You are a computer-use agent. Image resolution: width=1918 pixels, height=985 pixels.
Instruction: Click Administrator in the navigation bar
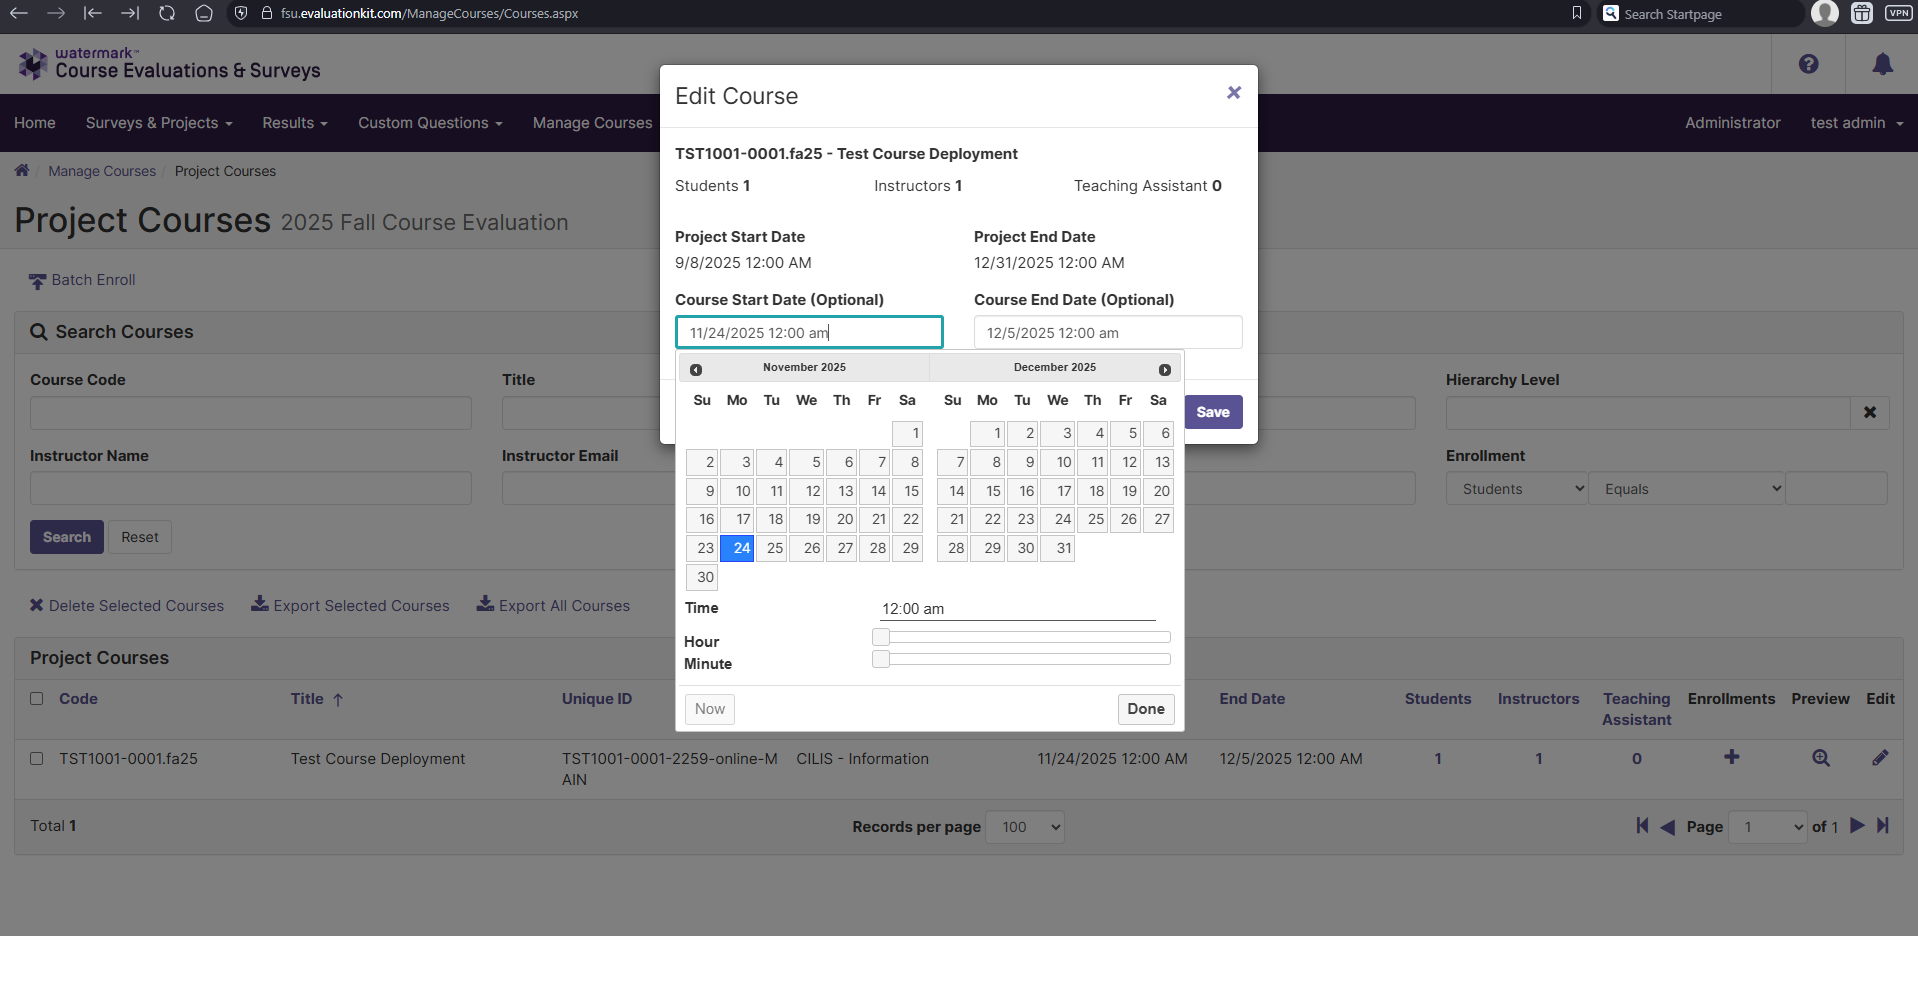click(1733, 123)
